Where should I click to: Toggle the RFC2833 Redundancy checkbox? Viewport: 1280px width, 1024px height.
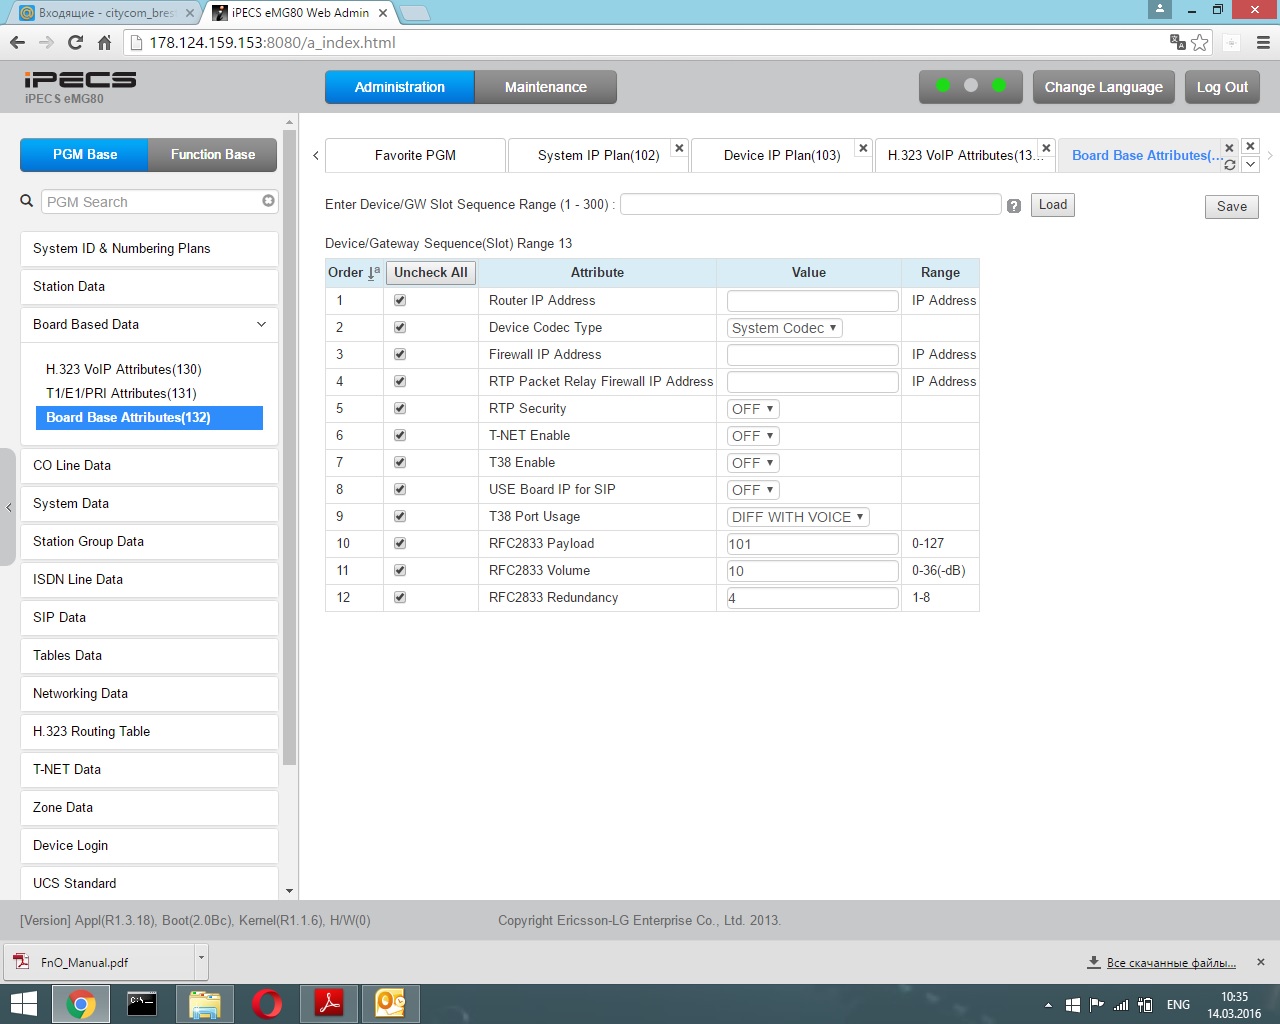point(400,597)
